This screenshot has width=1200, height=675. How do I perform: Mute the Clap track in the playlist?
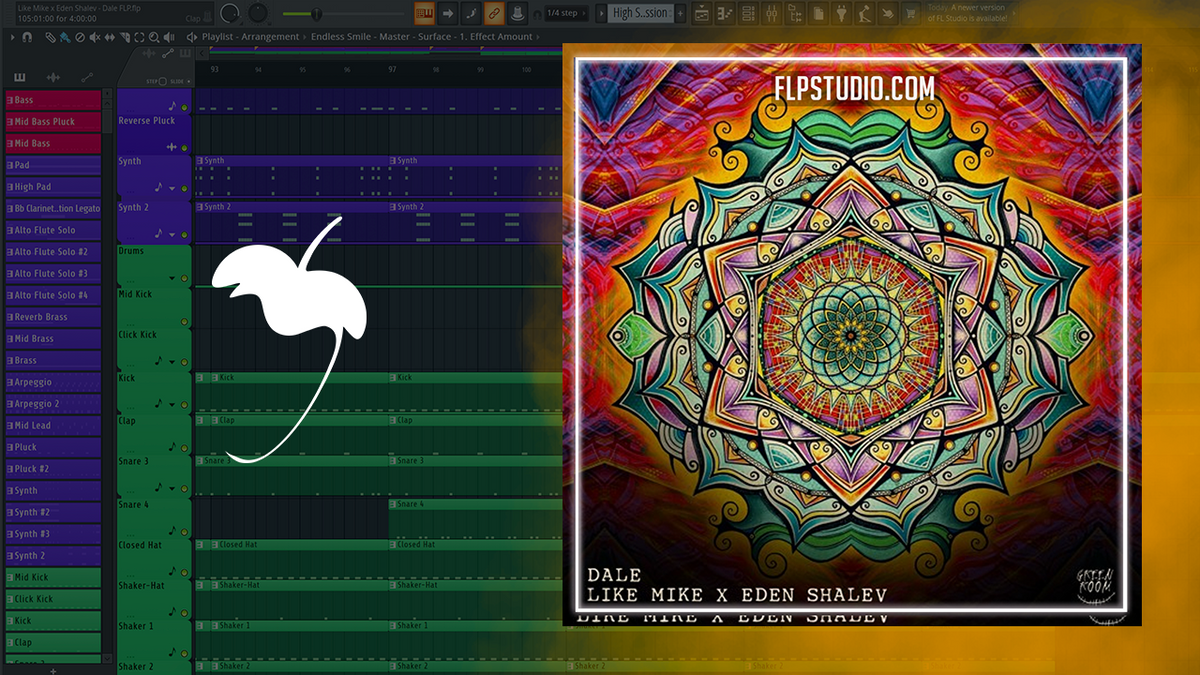185,447
